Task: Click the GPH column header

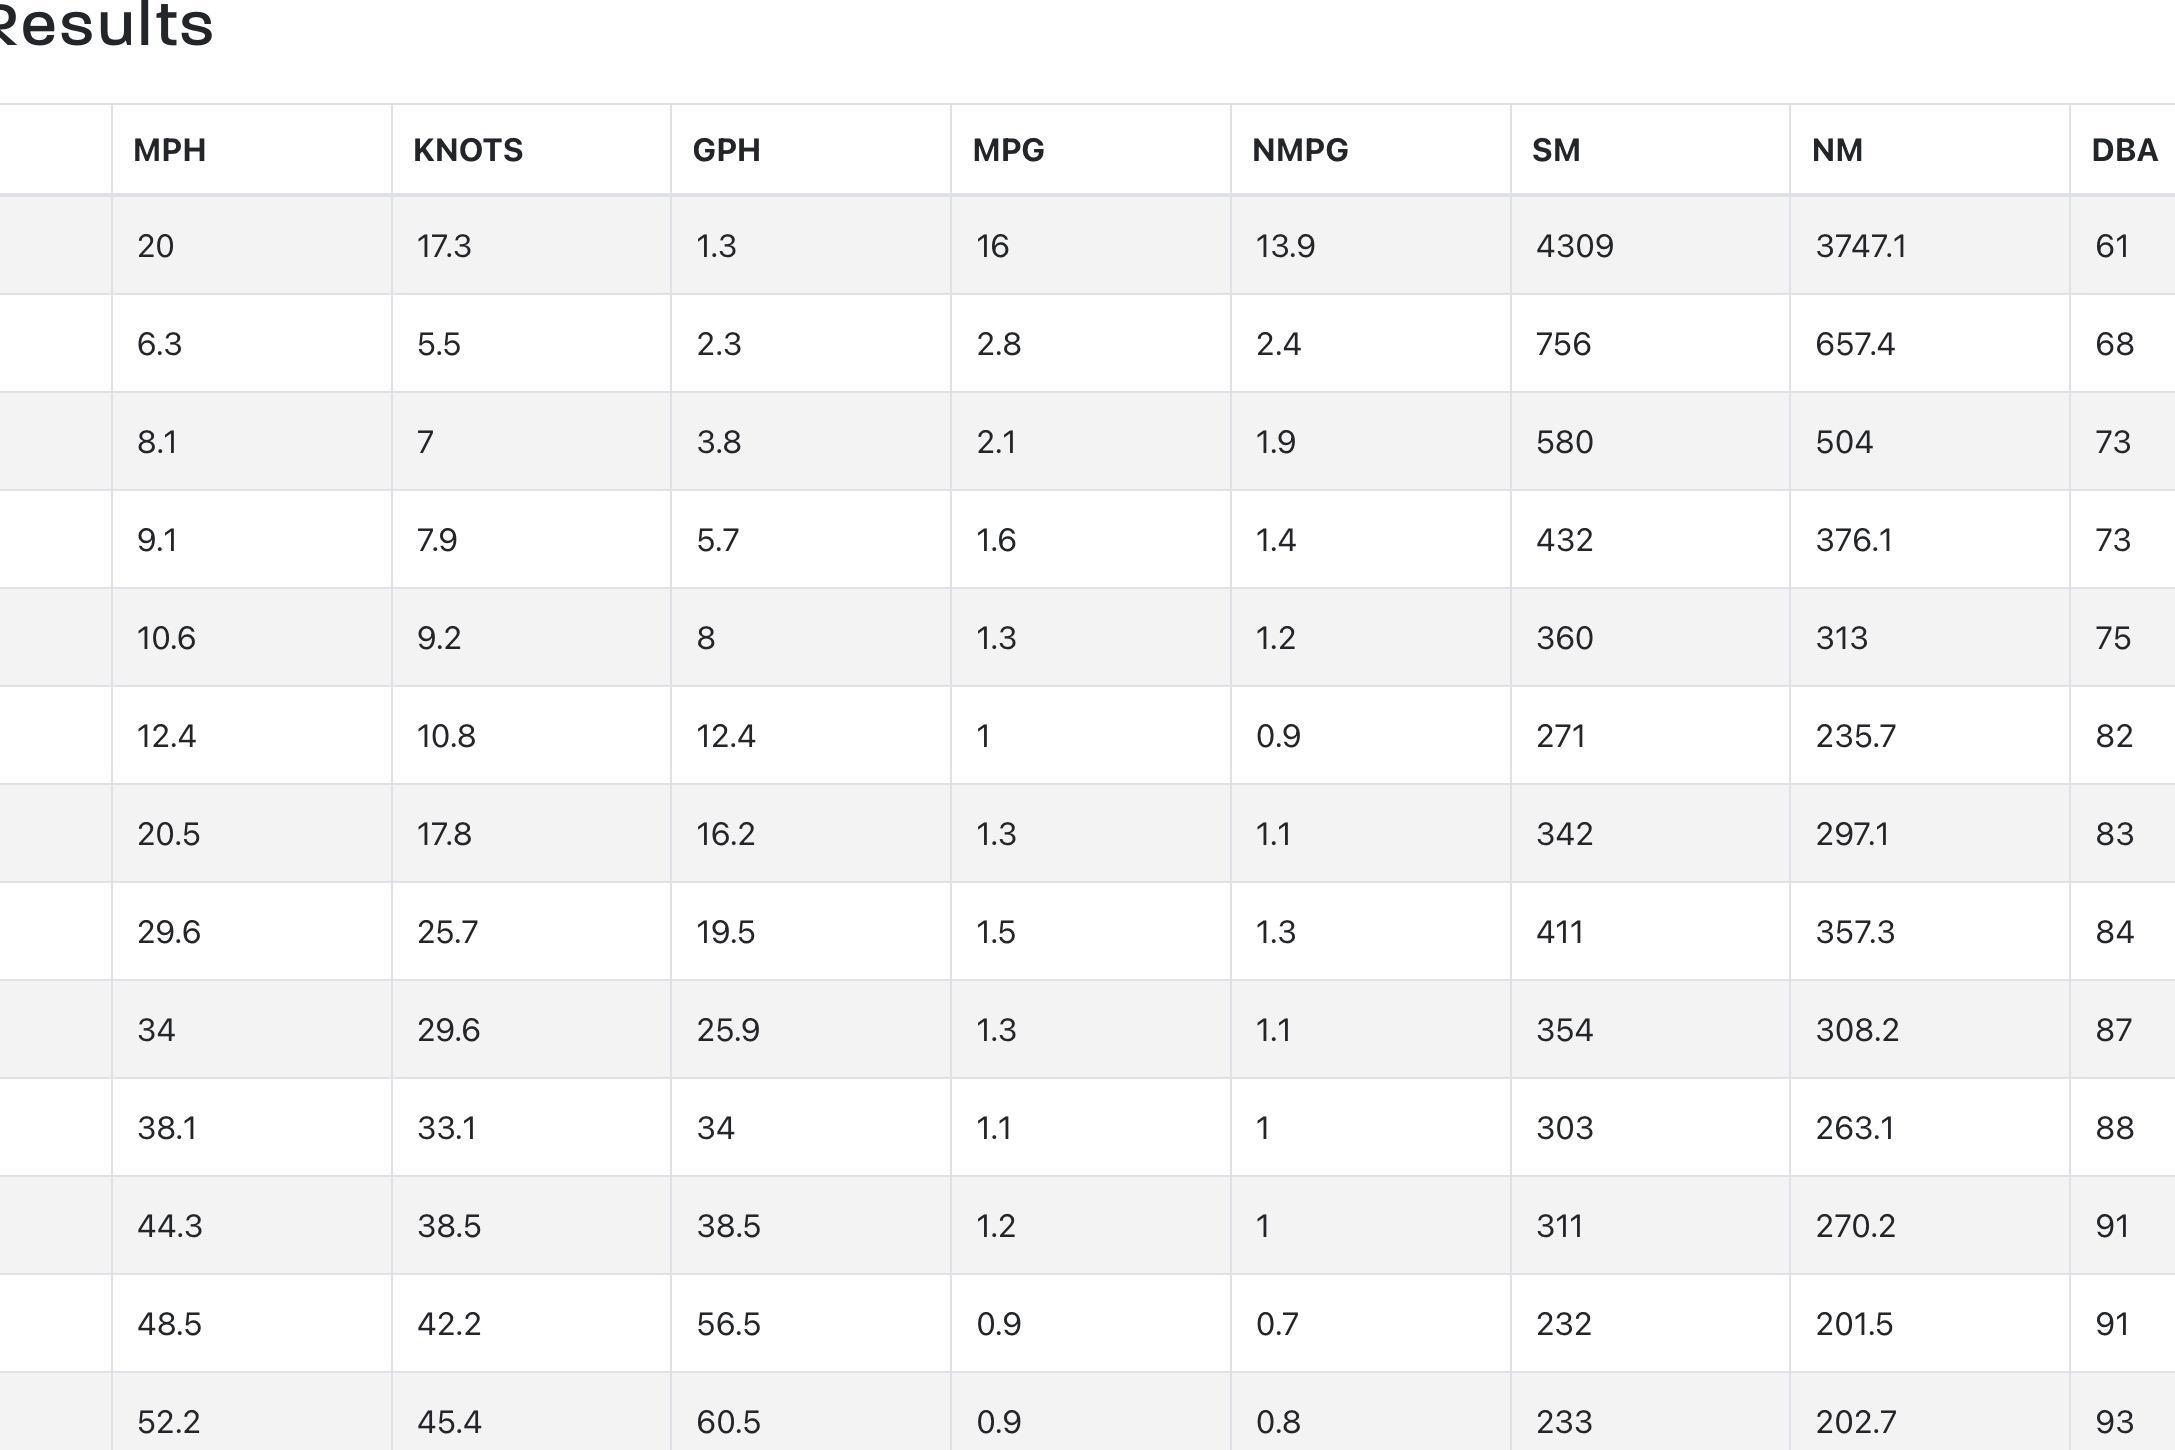Action: point(727,151)
